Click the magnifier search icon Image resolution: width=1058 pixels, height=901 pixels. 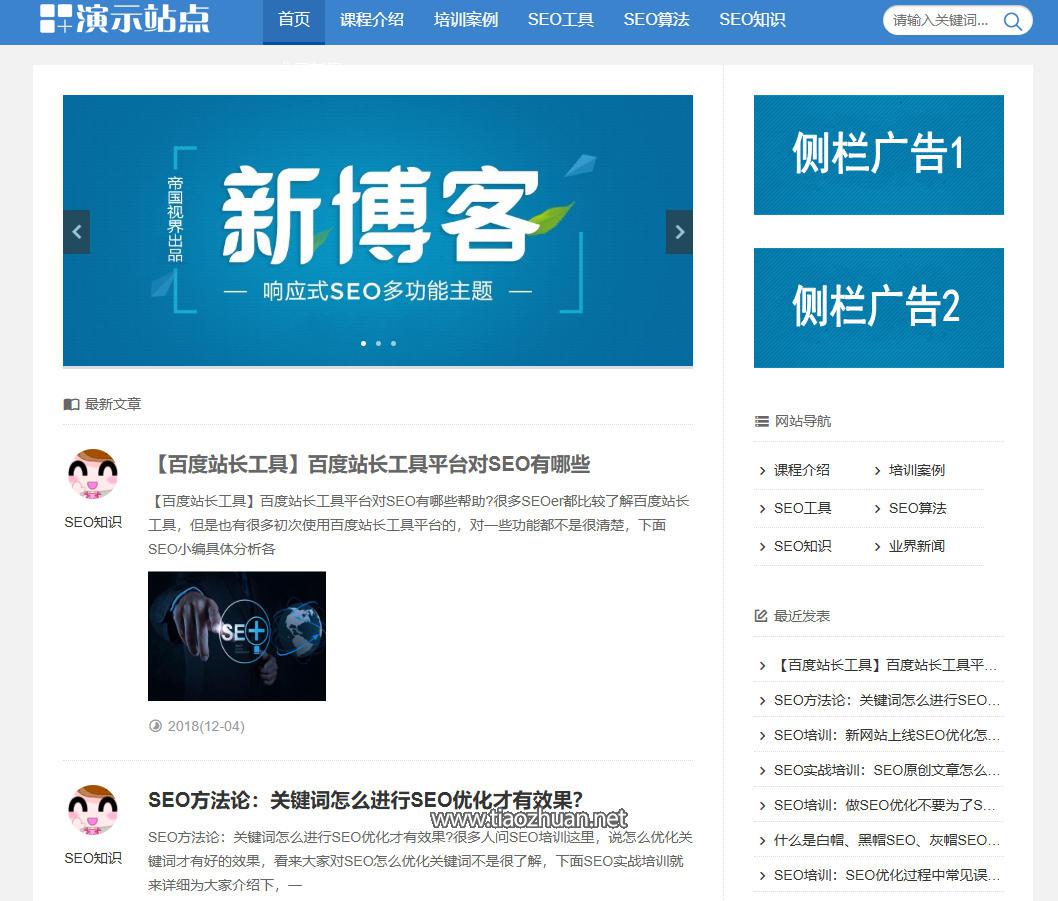coord(1013,20)
